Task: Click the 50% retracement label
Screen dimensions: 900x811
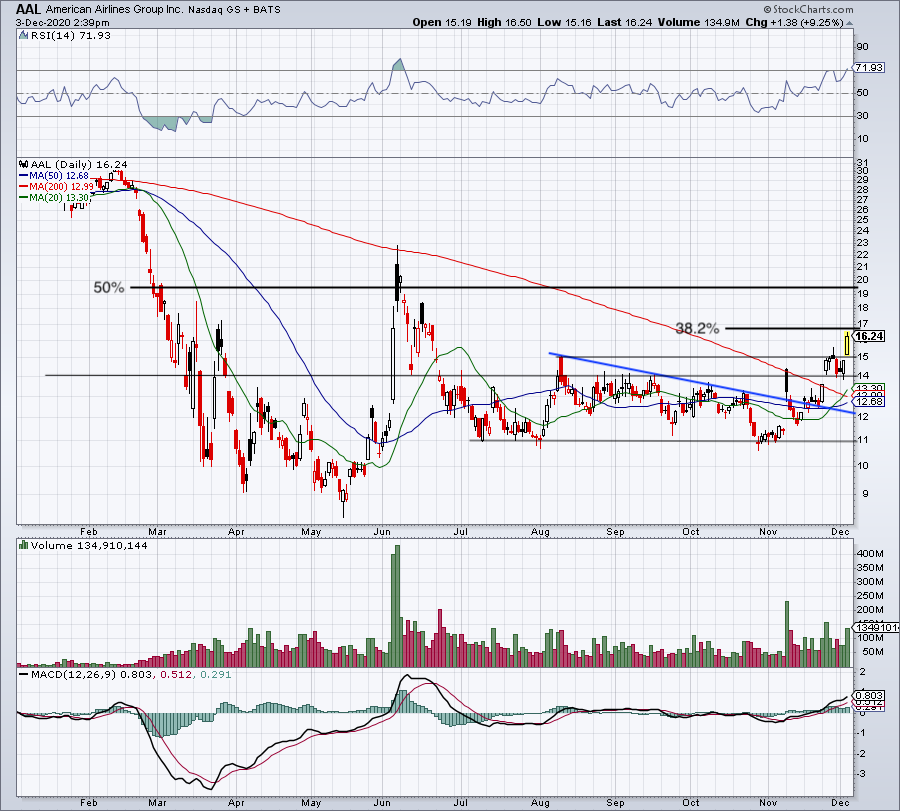Action: [x=109, y=287]
